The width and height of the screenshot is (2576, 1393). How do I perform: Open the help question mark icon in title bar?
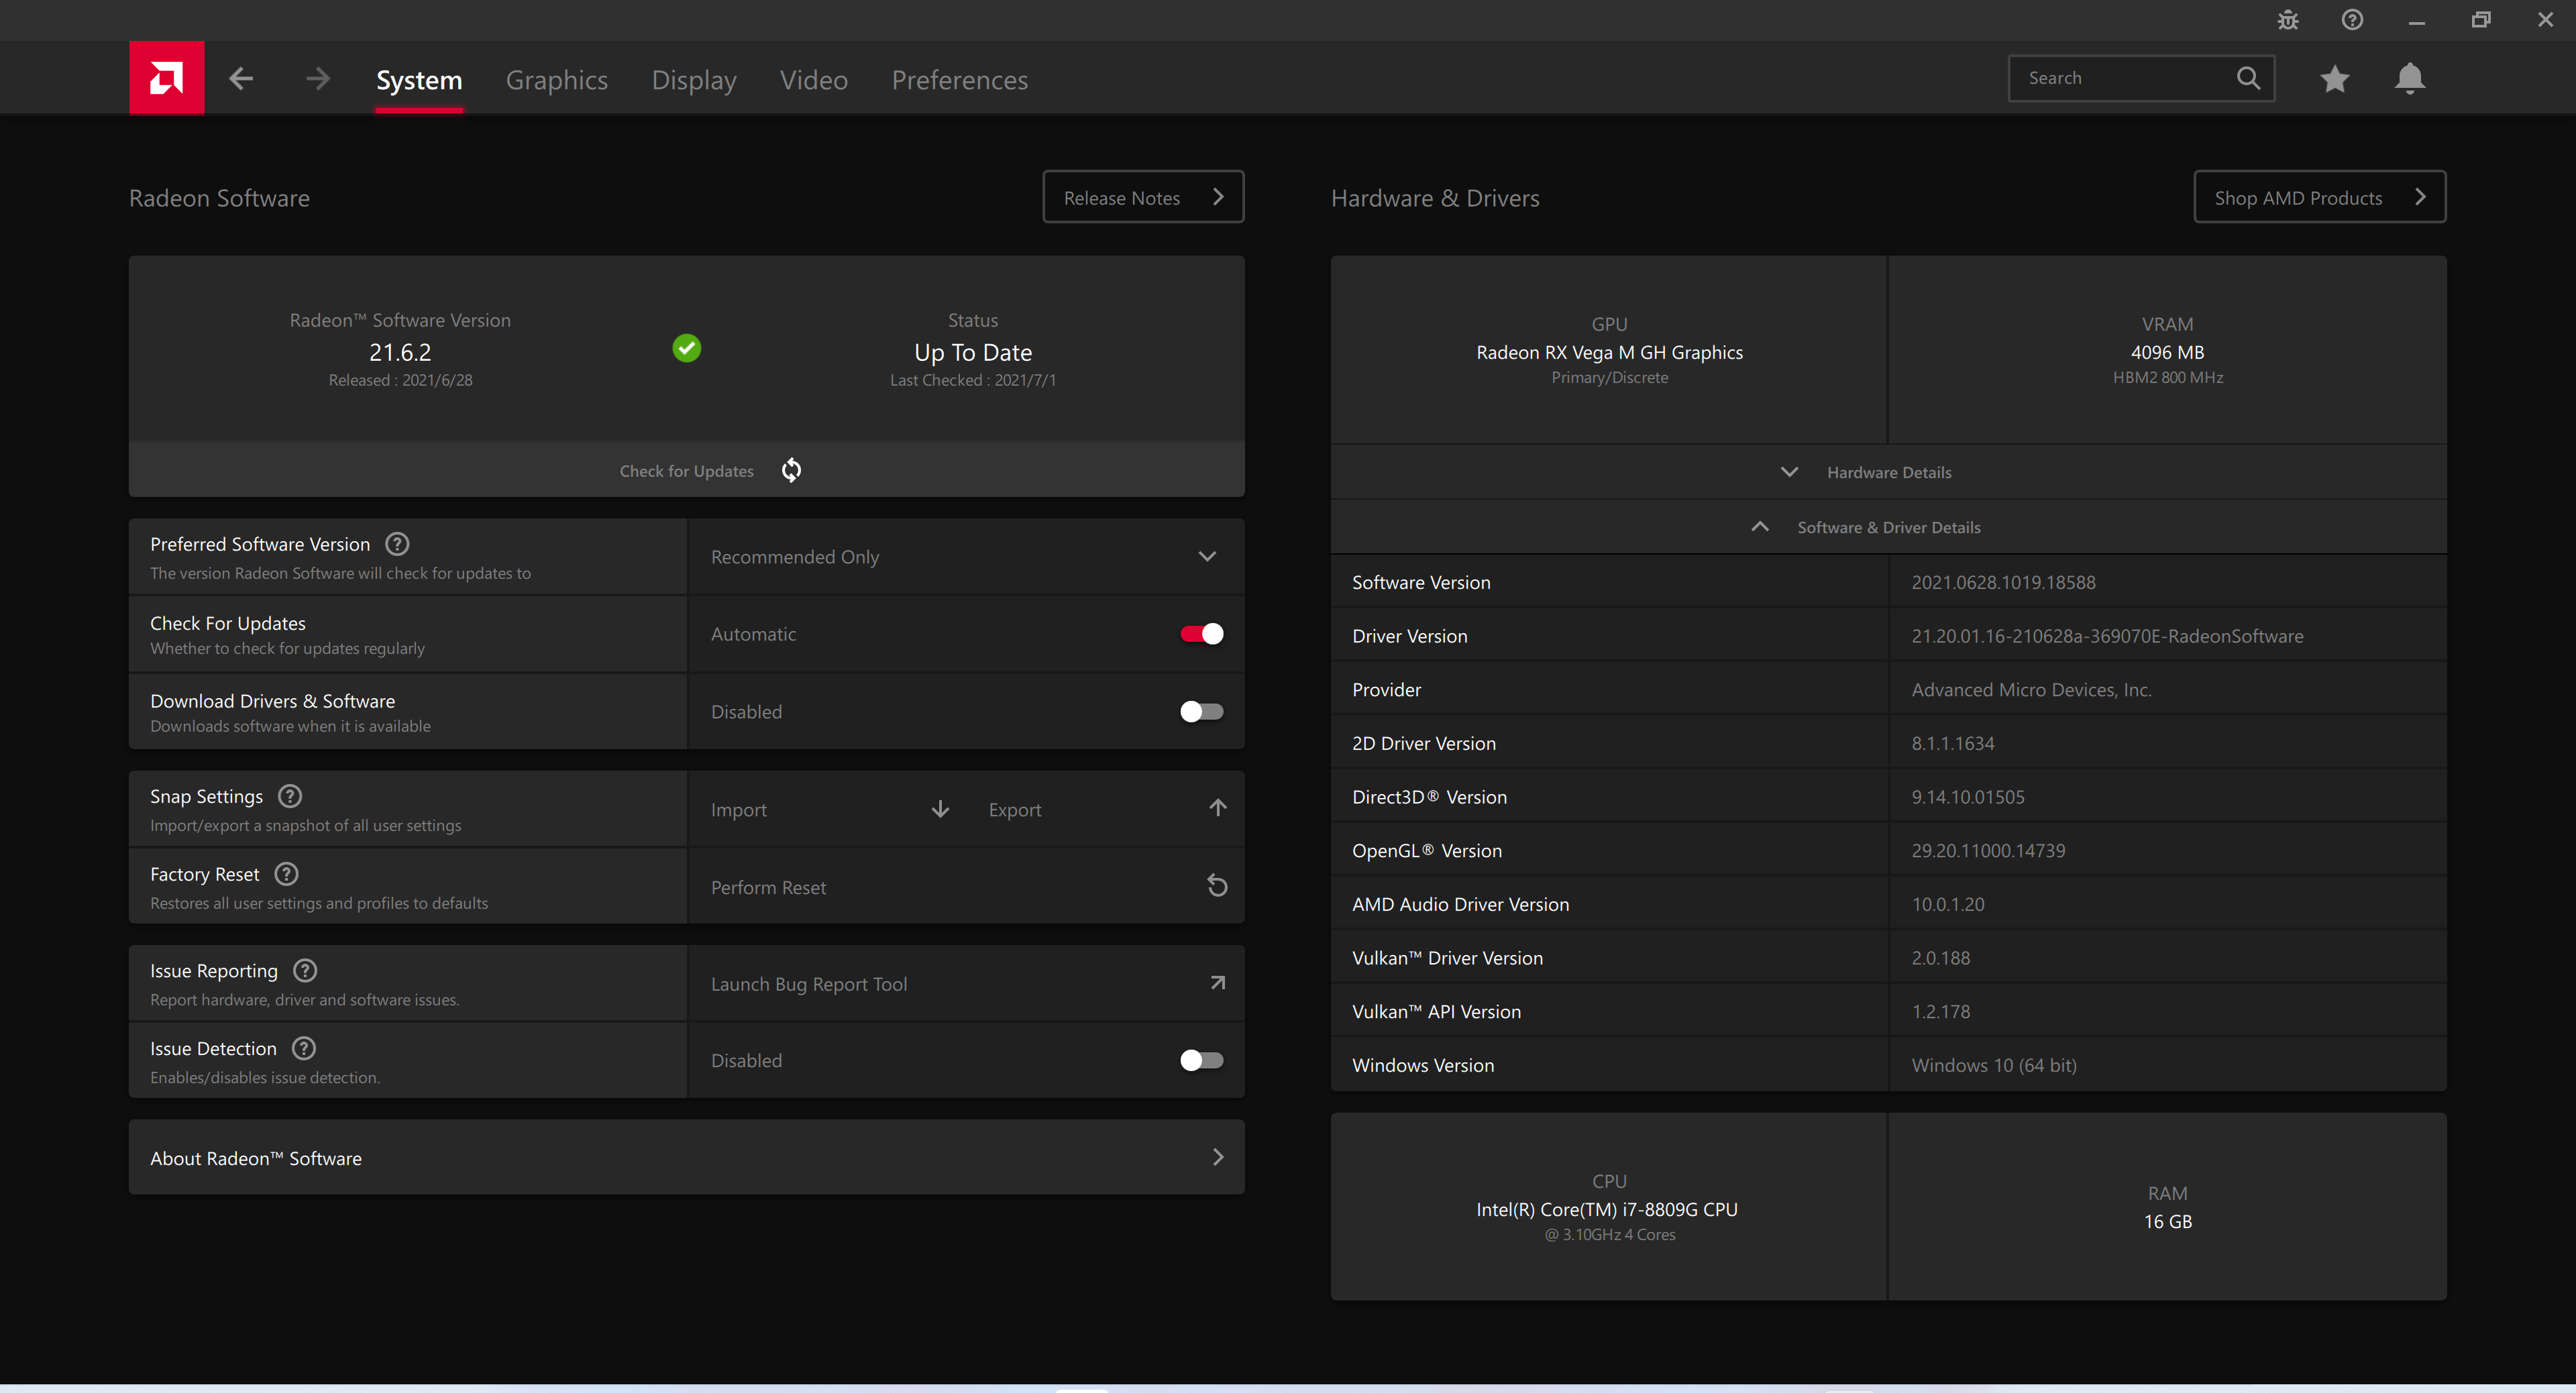tap(2352, 20)
